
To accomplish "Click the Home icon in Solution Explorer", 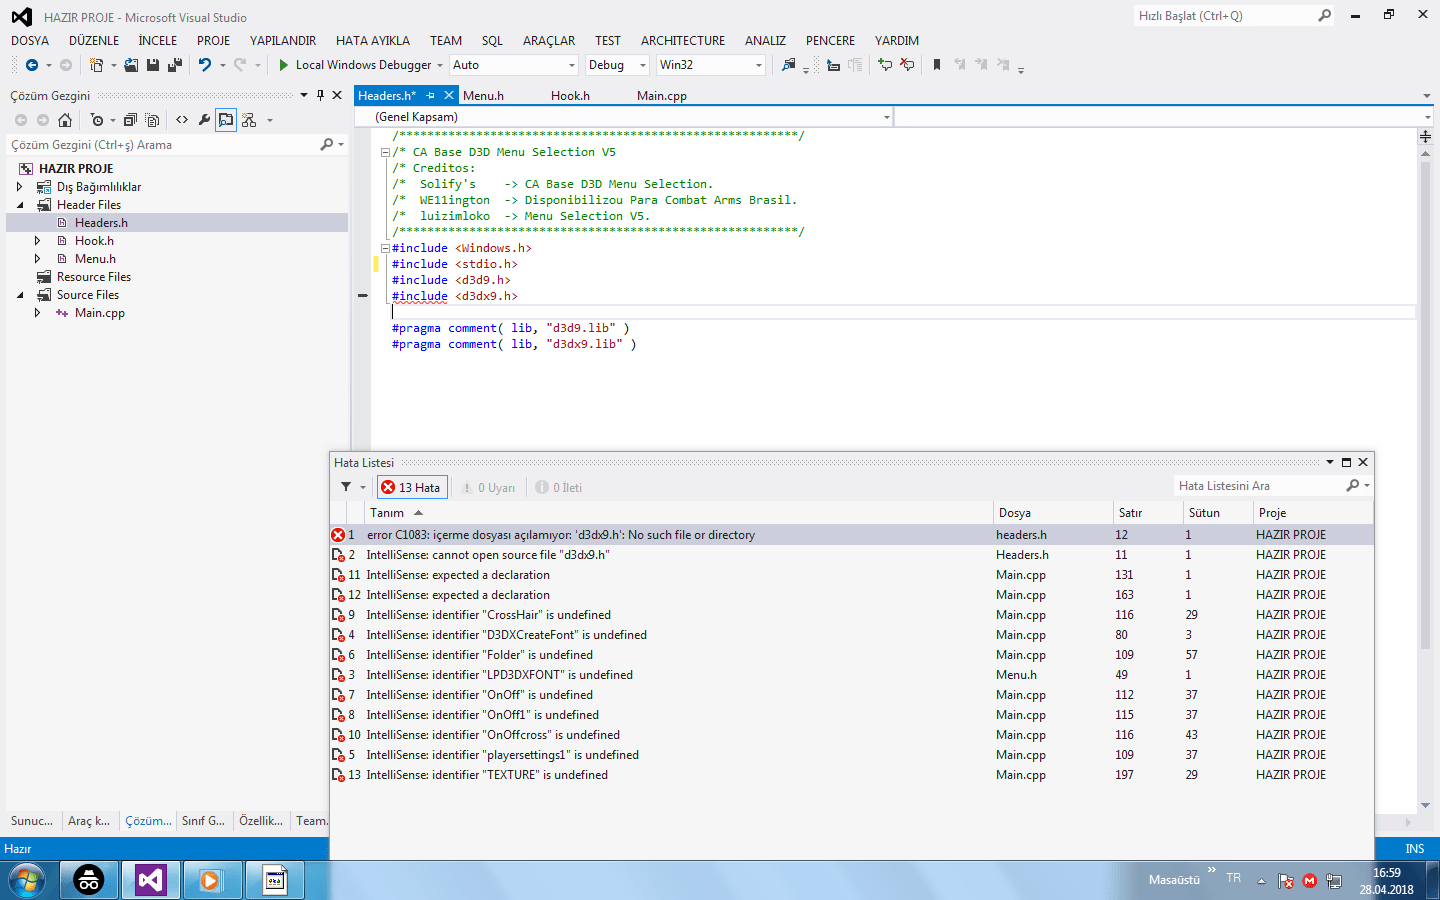I will [65, 120].
